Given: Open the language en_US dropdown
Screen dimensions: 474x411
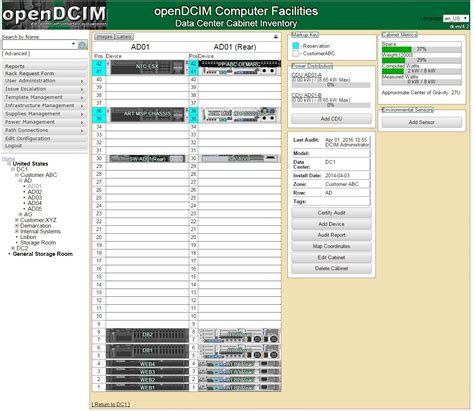Looking at the screenshot, I should coord(456,18).
